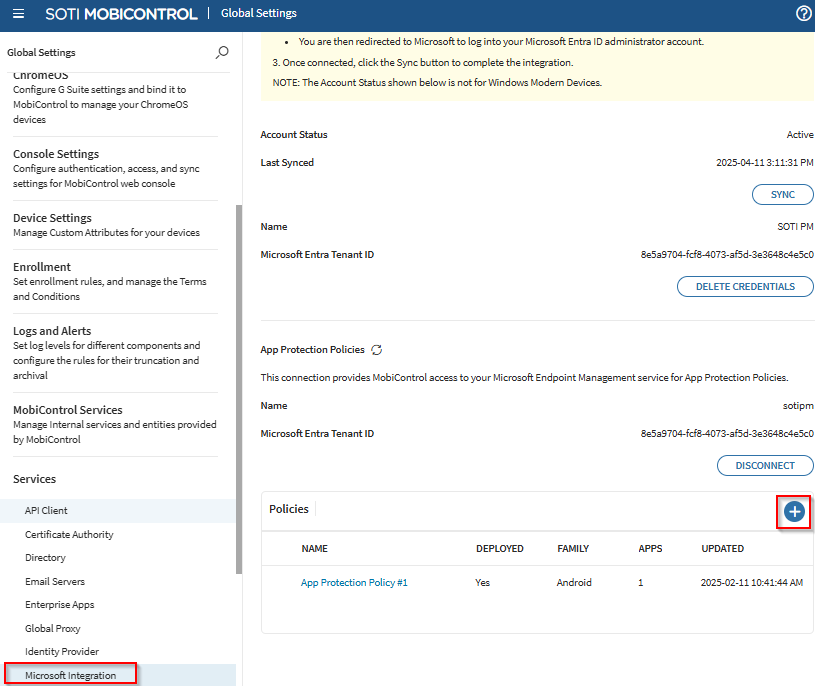Sort policies by NAME column header

click(x=314, y=548)
